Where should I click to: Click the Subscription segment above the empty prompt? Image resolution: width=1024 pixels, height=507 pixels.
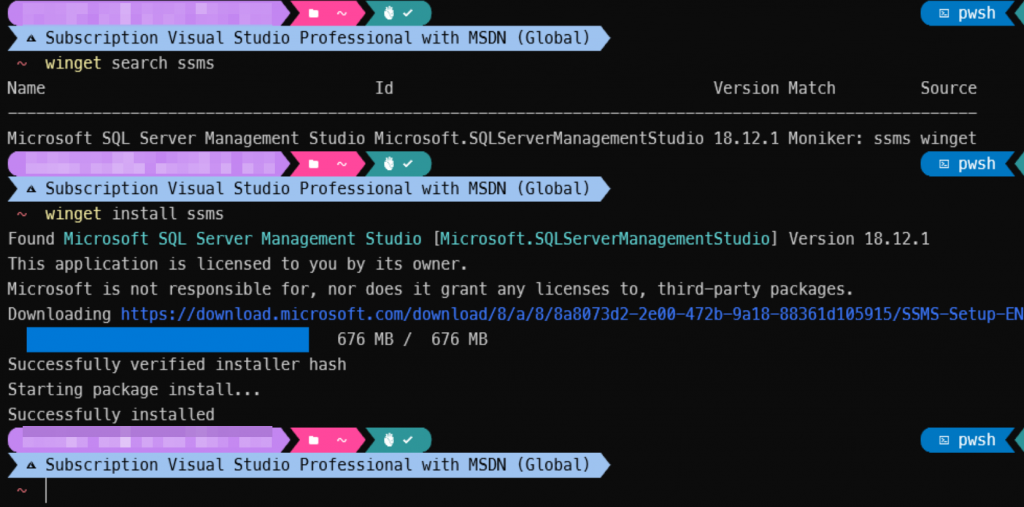click(308, 465)
